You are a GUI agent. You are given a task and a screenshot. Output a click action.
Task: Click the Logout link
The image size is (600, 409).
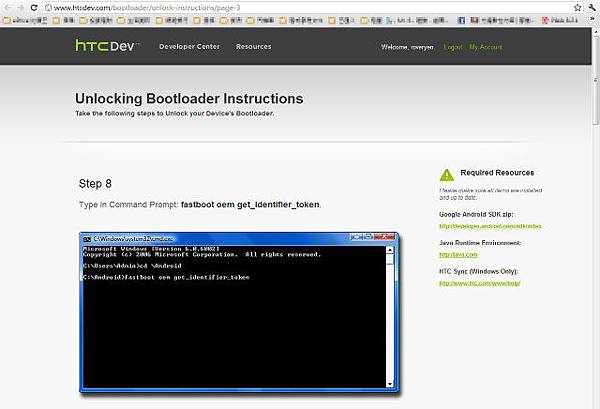[453, 47]
